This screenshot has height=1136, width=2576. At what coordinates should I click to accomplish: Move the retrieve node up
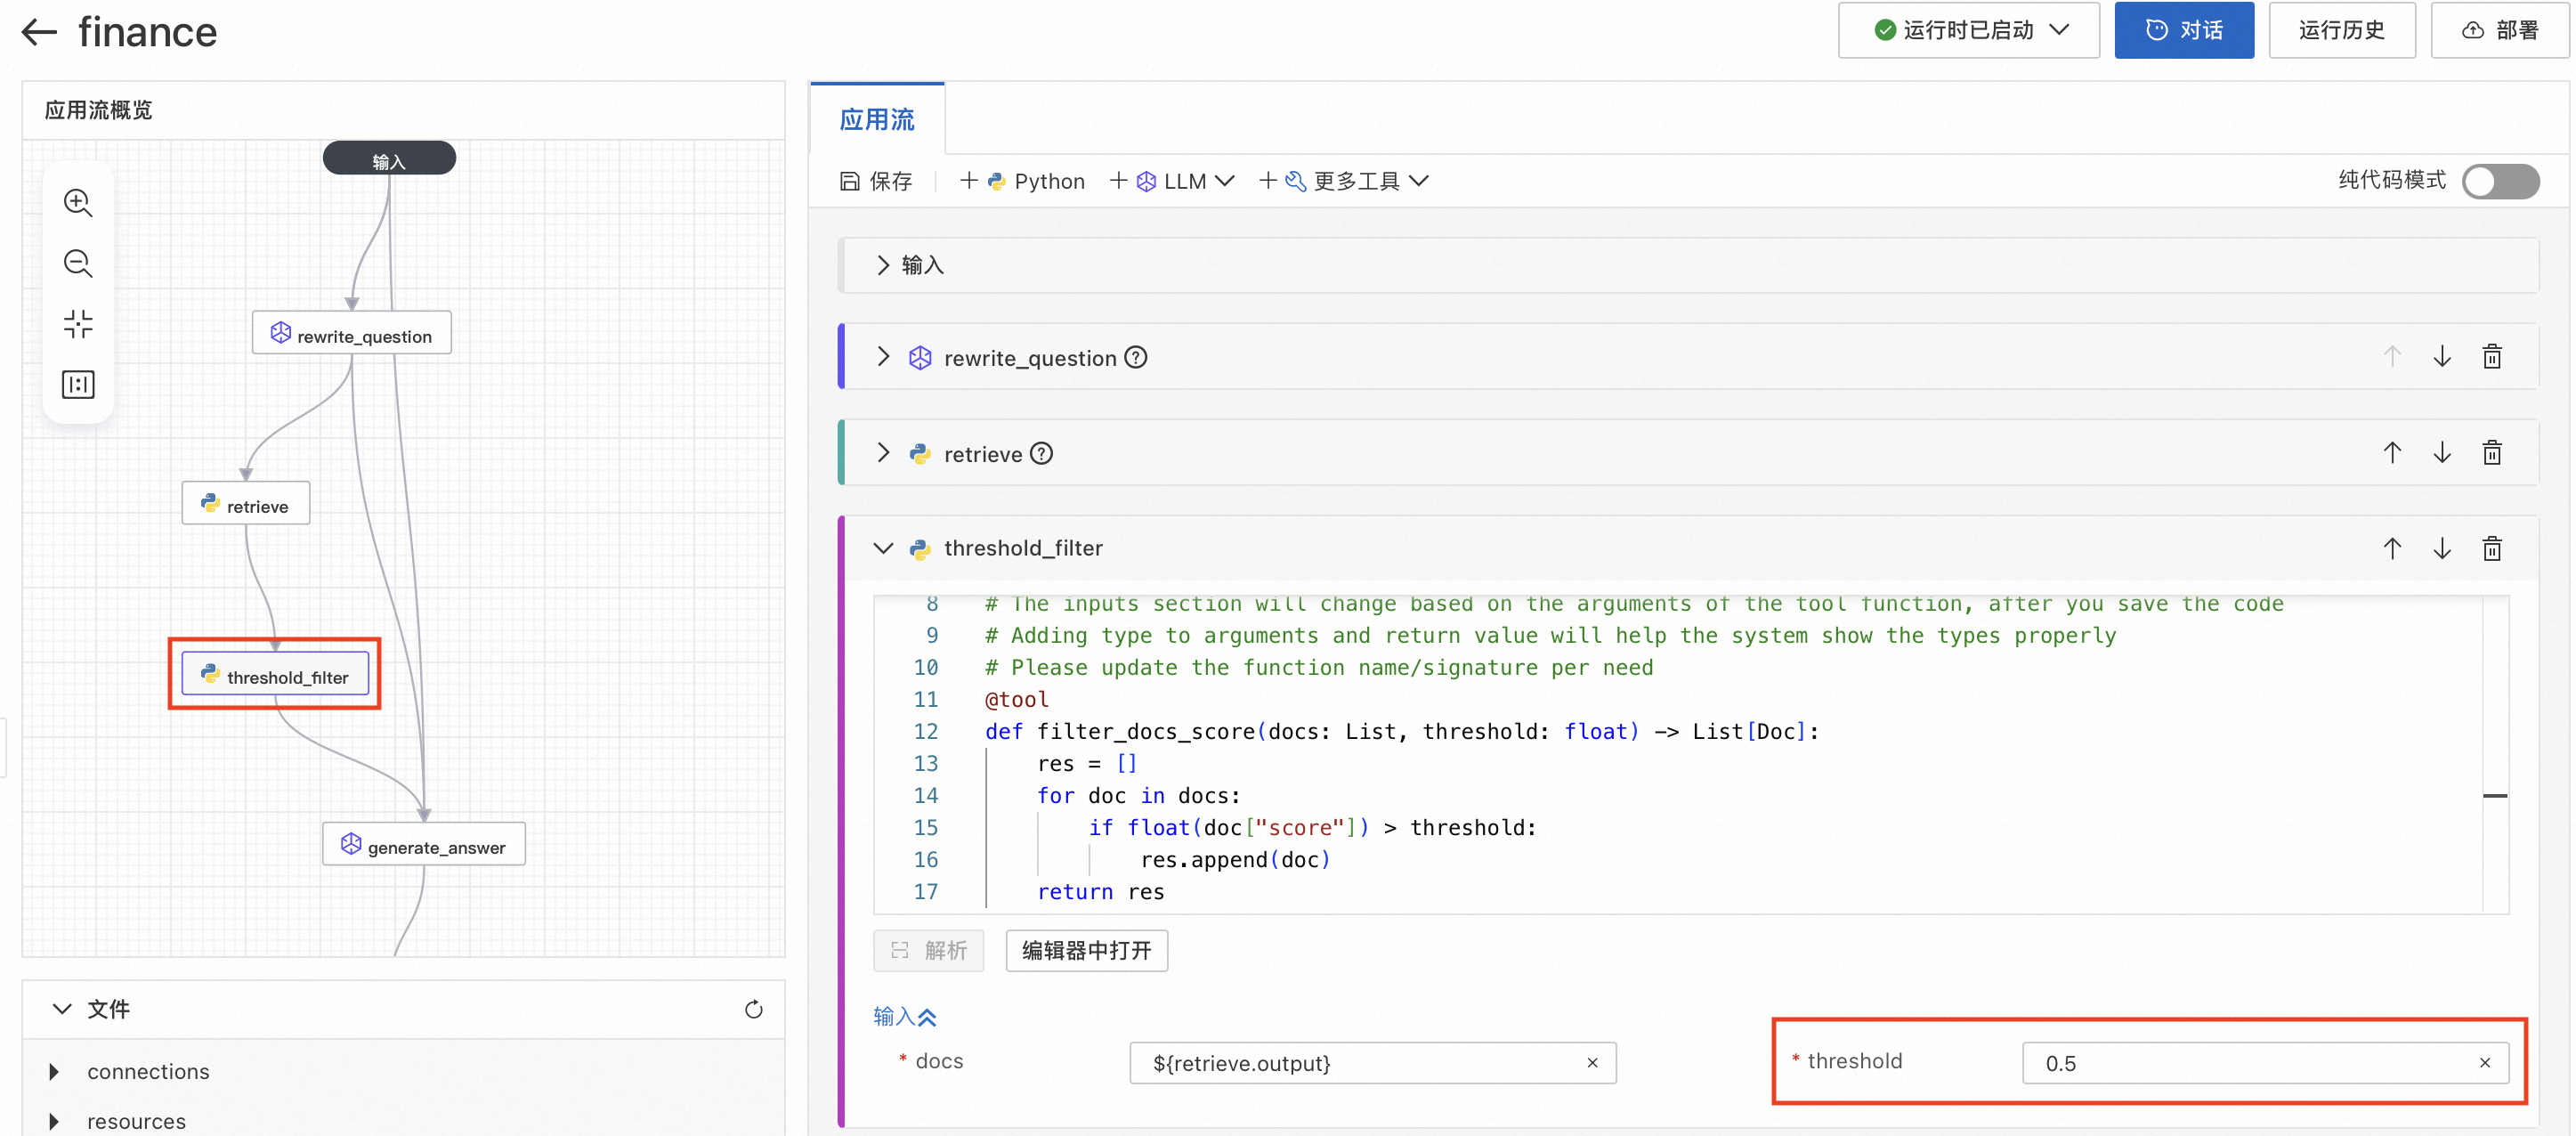click(x=2391, y=453)
